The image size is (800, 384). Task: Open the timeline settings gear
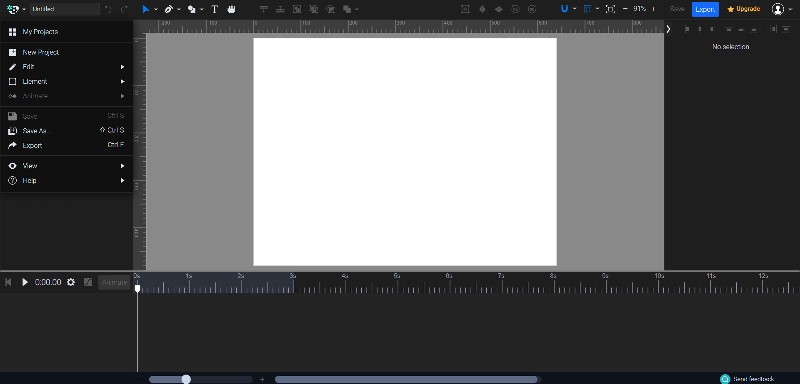[x=71, y=282]
